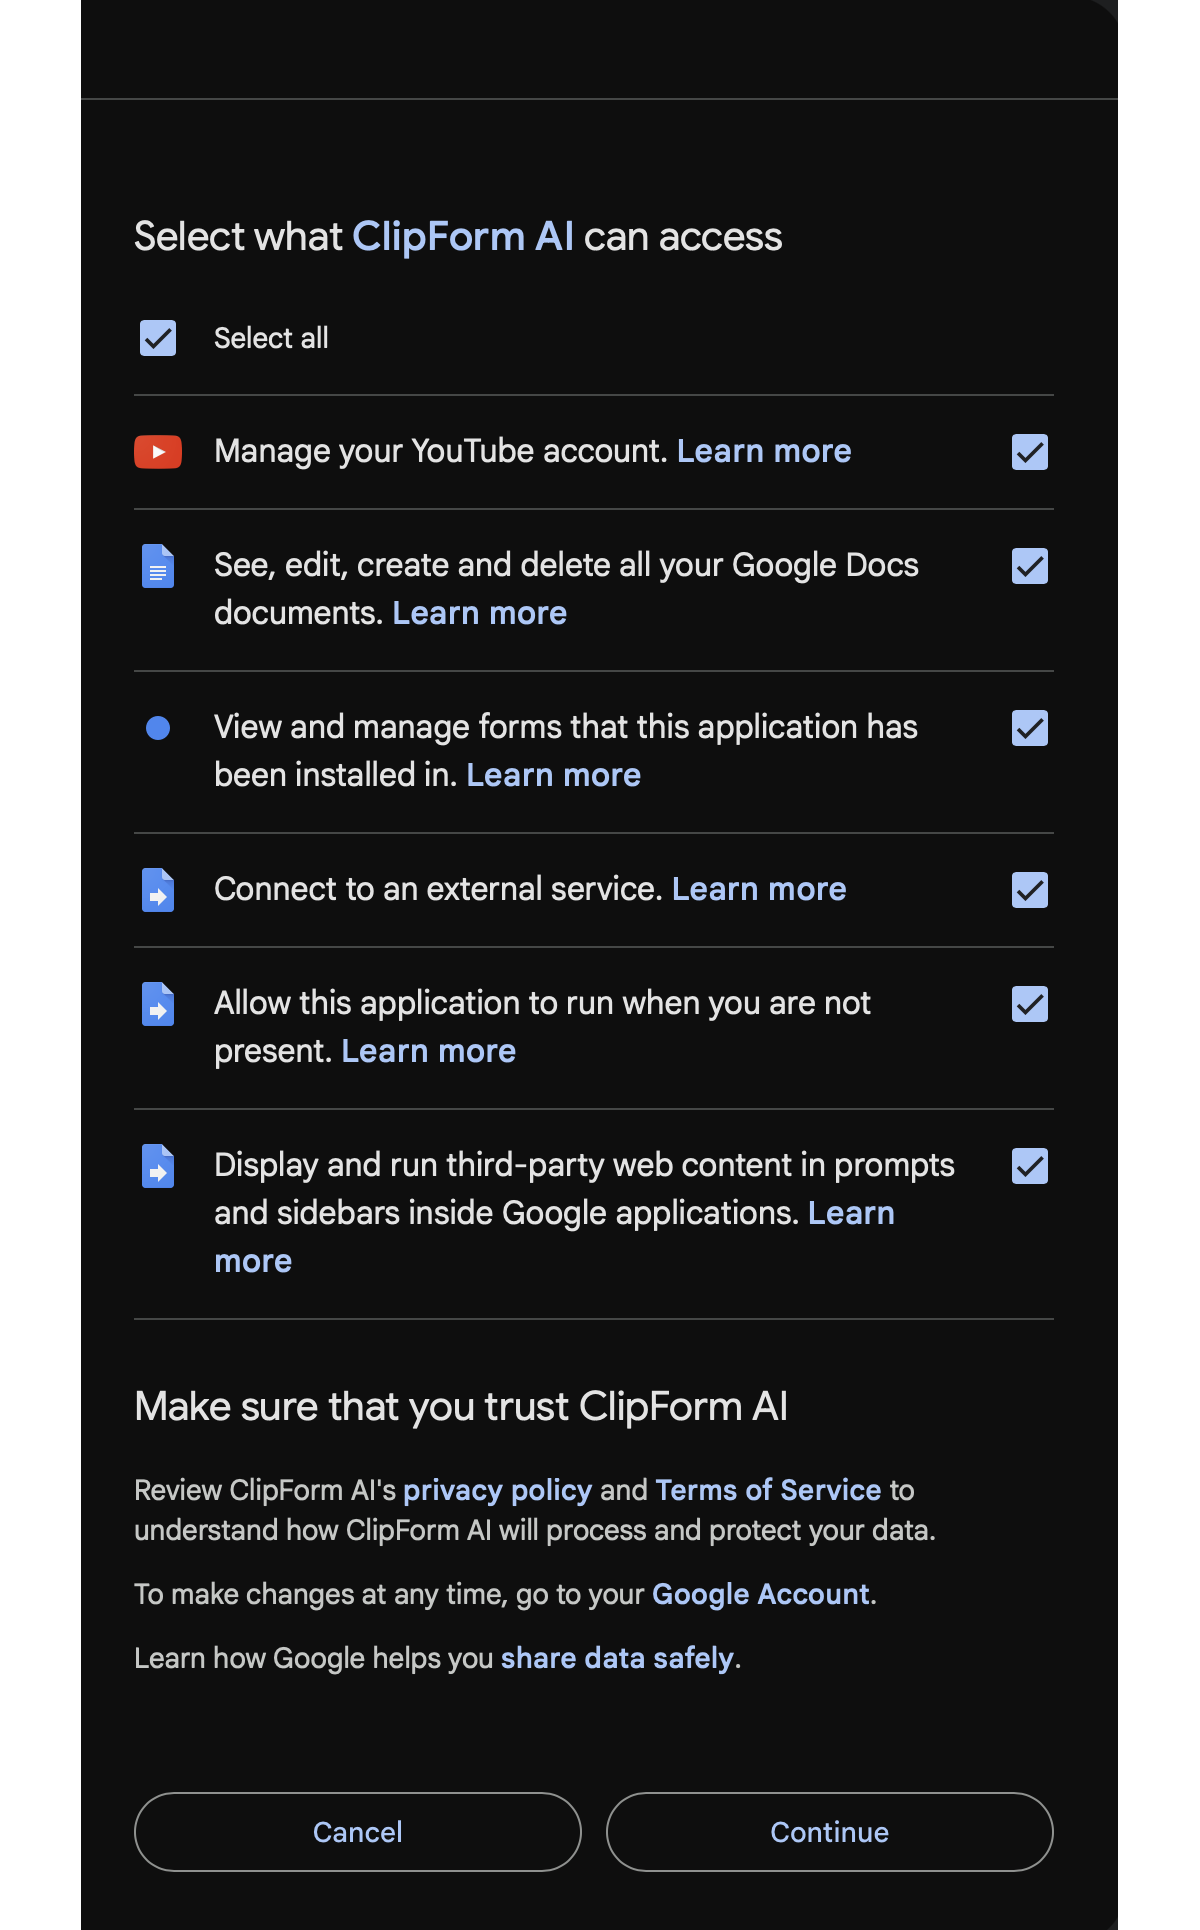Click 'Connect to an external service.' text
Image resolution: width=1200 pixels, height=1930 pixels.
439,889
